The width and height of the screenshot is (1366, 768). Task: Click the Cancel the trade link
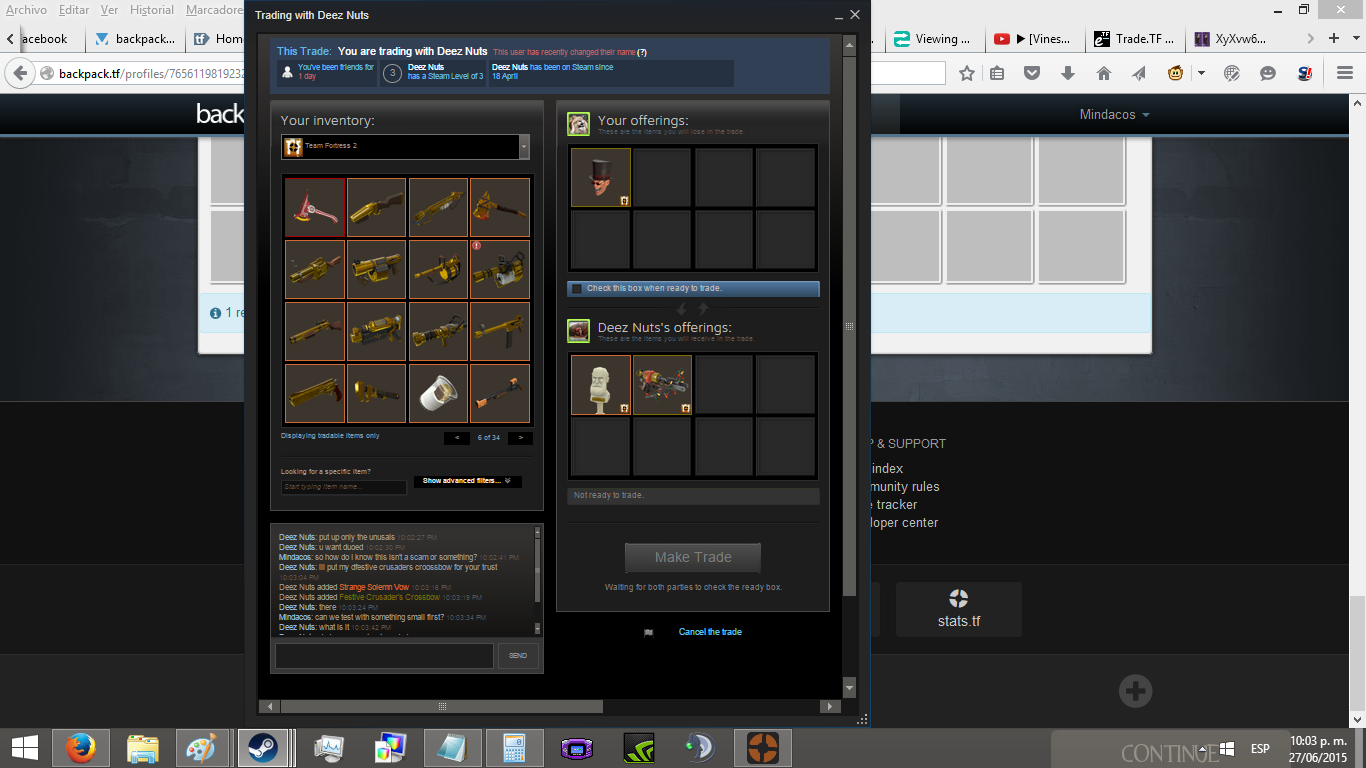pos(710,632)
